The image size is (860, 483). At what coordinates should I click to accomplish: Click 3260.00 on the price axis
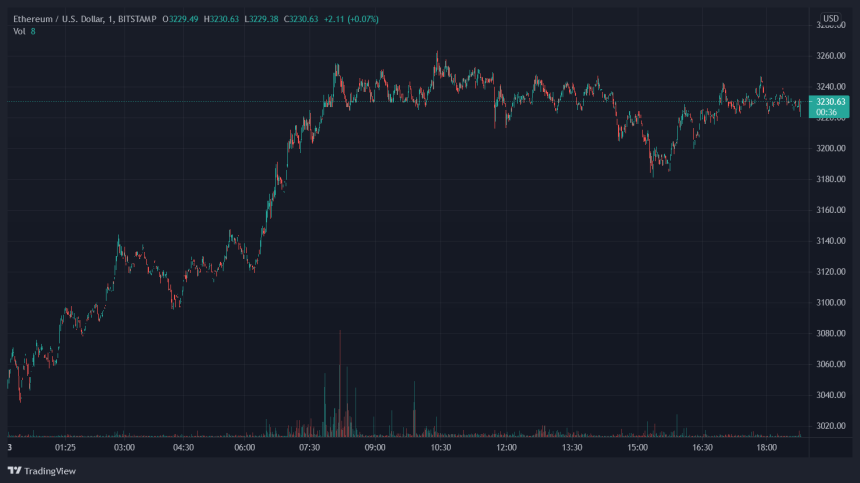[x=830, y=55]
